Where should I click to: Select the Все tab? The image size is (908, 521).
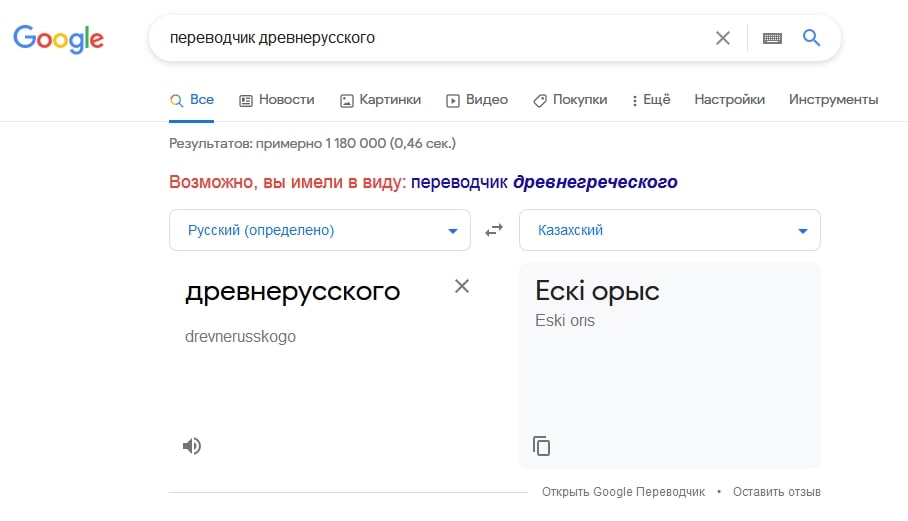point(192,100)
